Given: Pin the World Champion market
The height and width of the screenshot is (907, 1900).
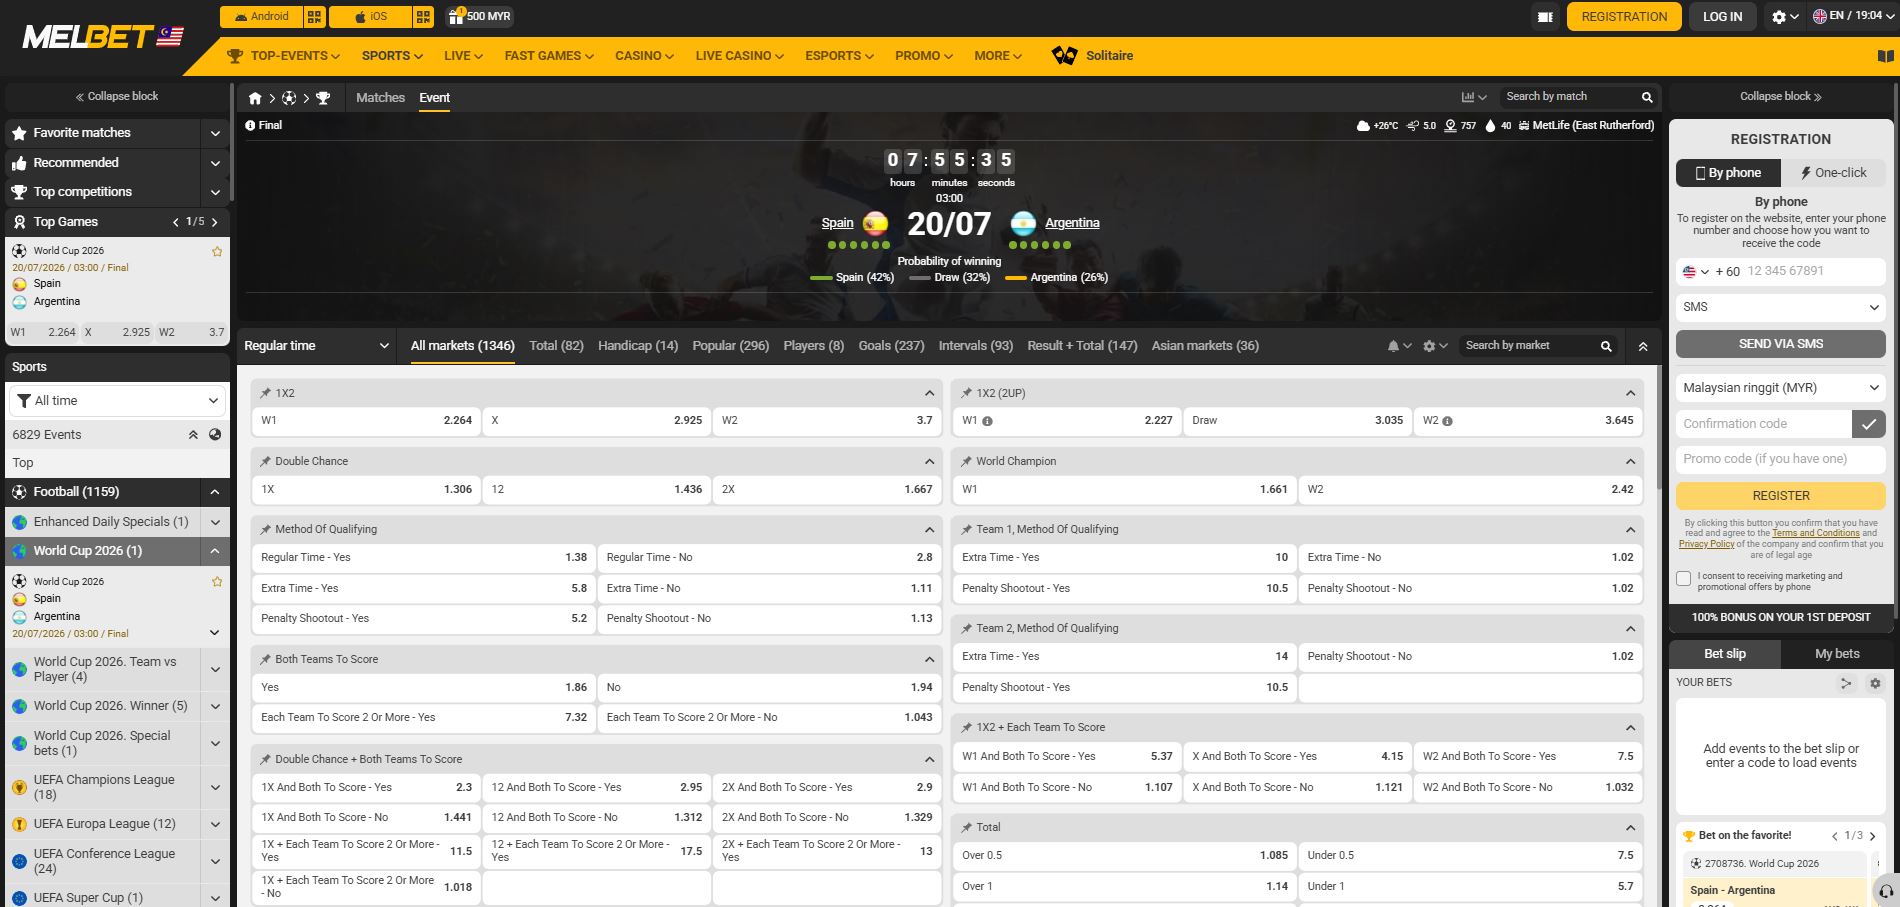Looking at the screenshot, I should pos(966,461).
